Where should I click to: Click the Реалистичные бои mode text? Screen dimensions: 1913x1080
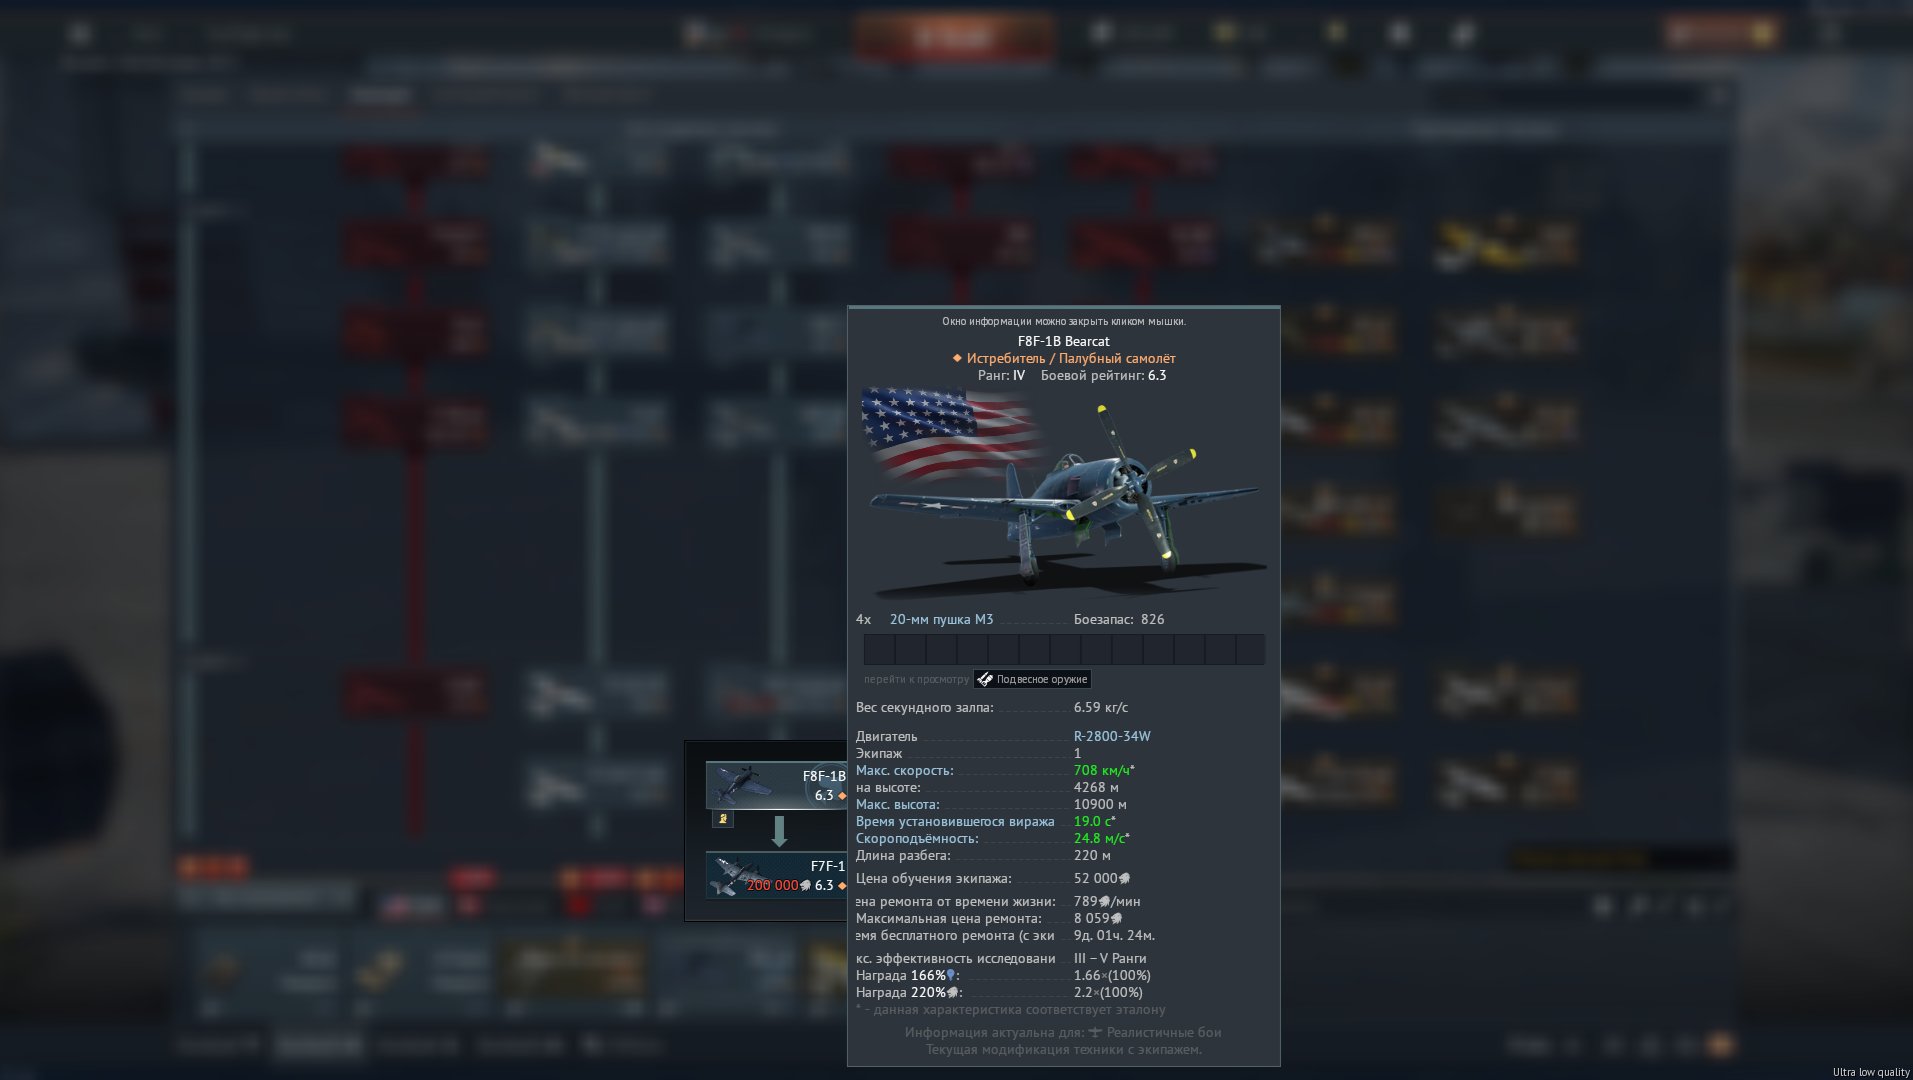1164,1032
